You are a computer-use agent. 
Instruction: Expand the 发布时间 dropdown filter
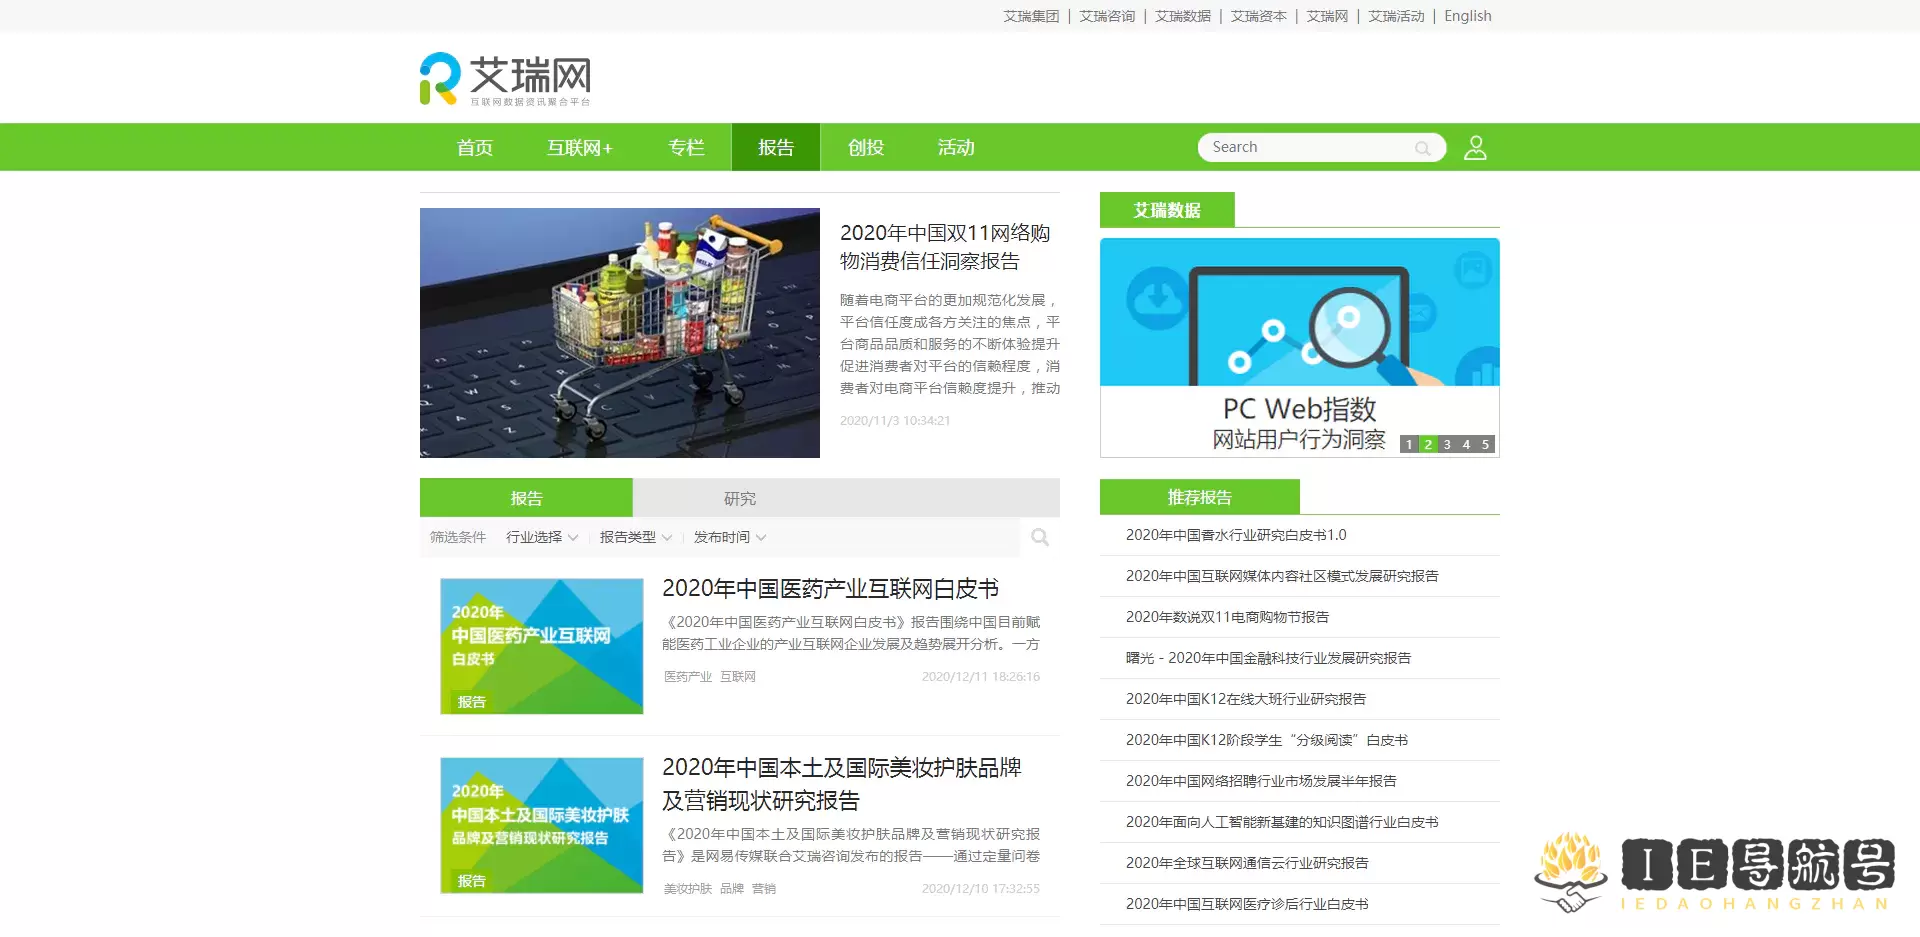[x=729, y=538]
